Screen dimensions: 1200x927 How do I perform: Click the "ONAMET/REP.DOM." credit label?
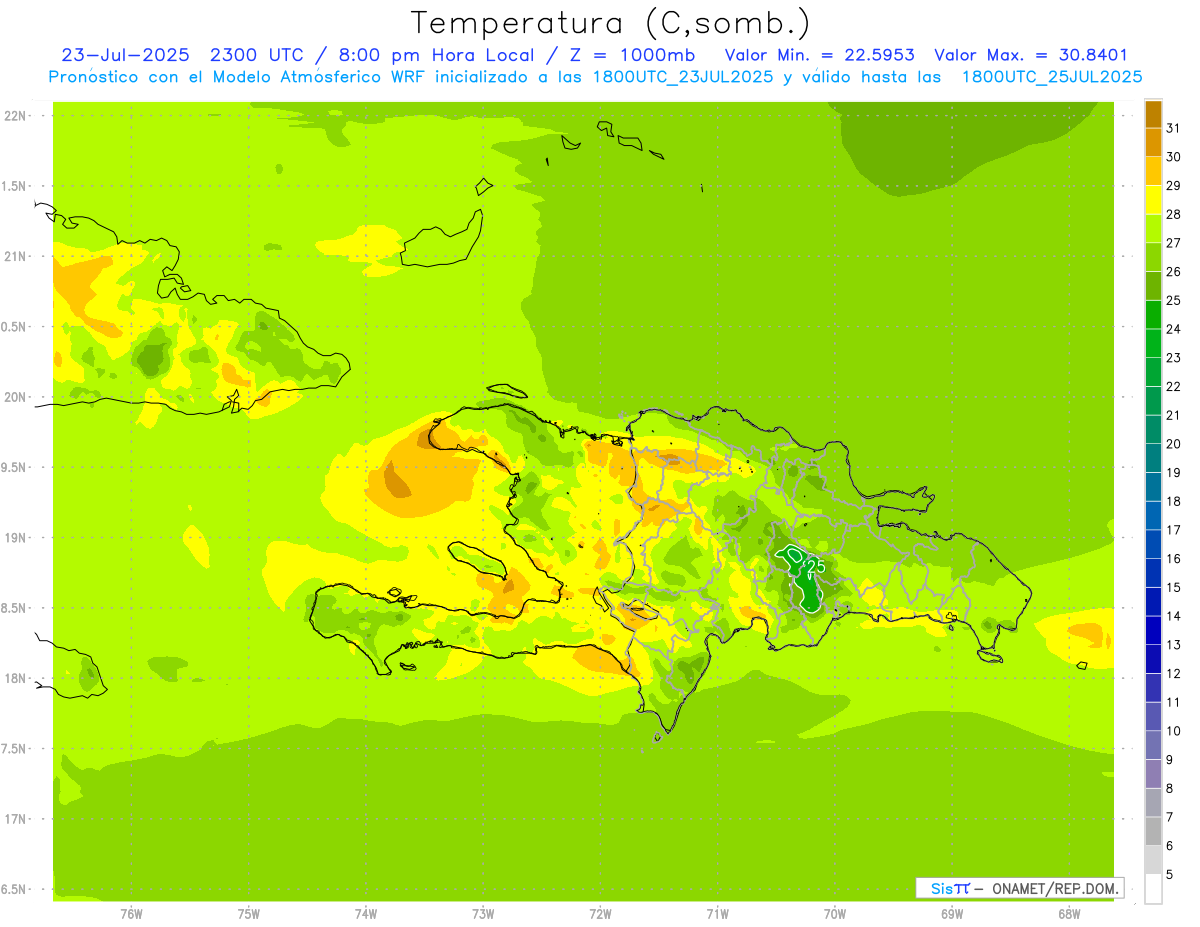pyautogui.click(x=1056, y=888)
